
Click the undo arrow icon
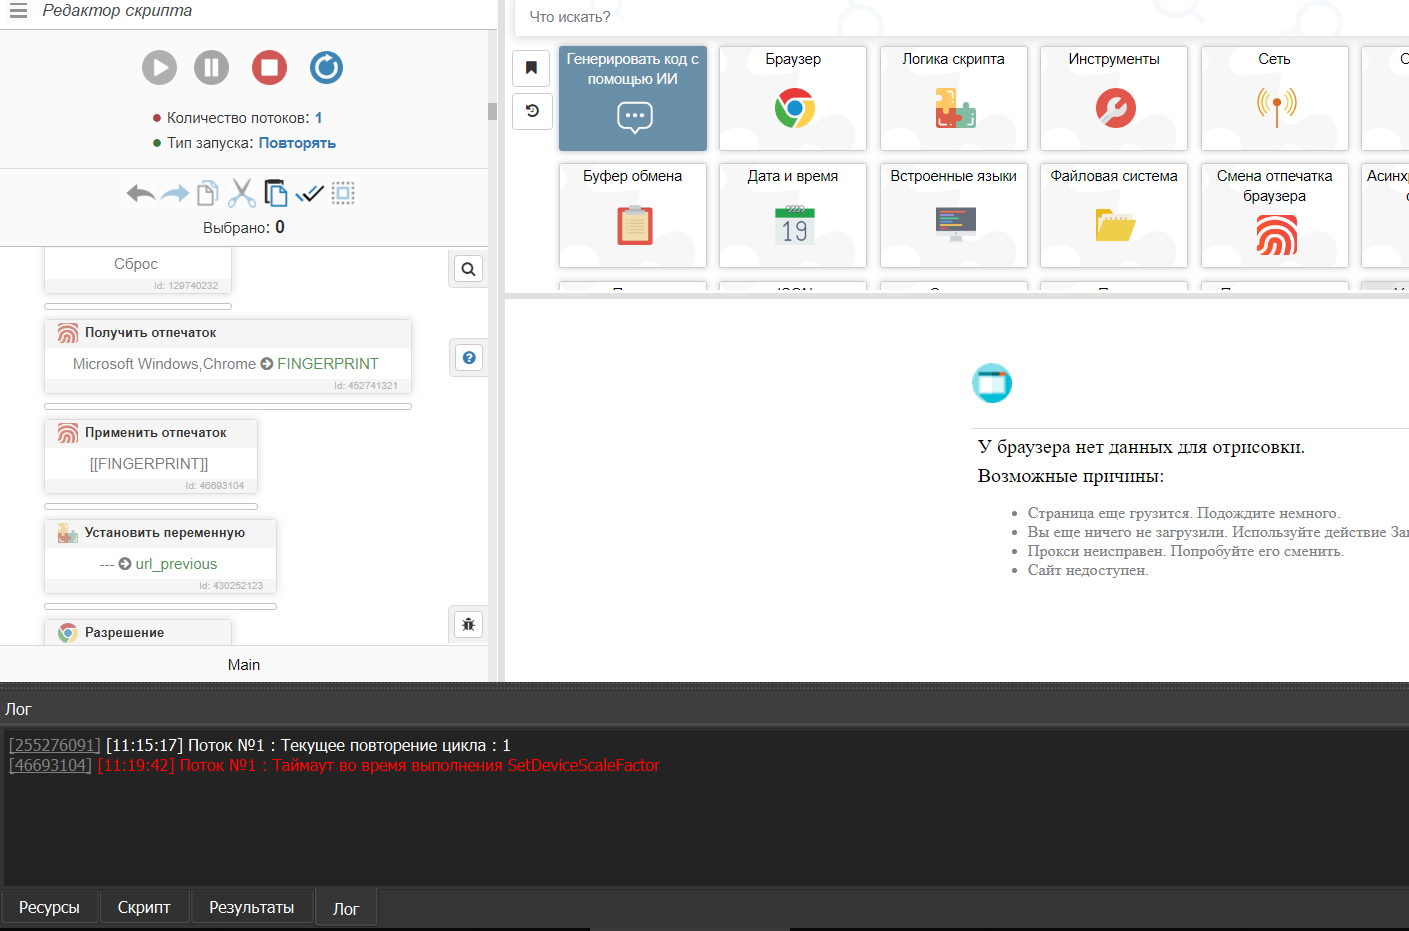click(140, 193)
